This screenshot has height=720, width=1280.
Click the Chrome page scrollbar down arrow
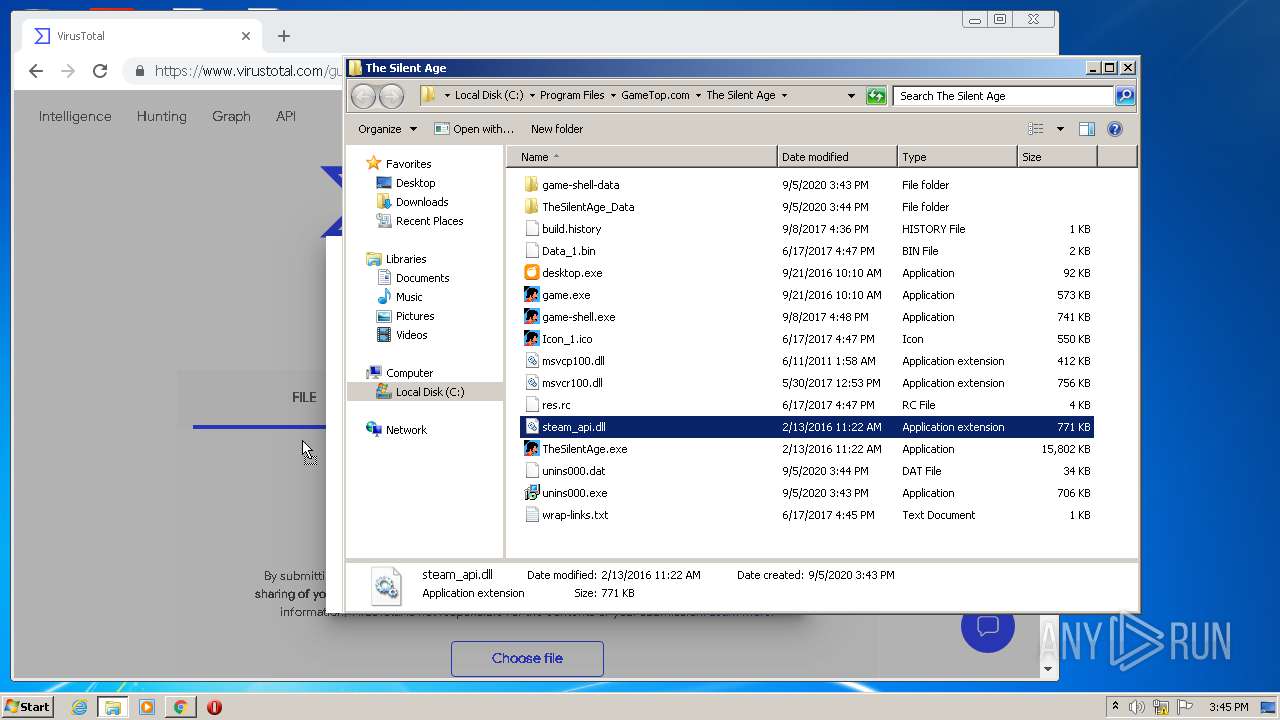coord(1048,669)
